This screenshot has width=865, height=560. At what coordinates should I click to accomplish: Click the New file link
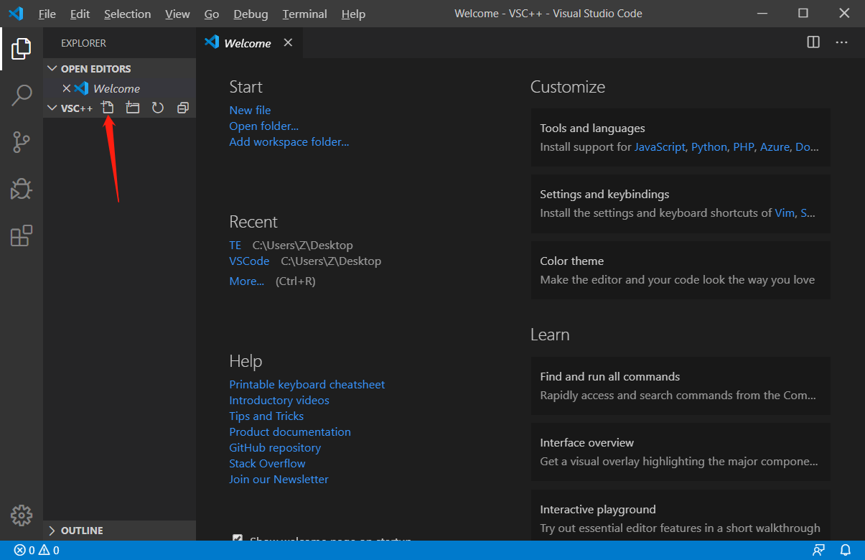pyautogui.click(x=250, y=110)
